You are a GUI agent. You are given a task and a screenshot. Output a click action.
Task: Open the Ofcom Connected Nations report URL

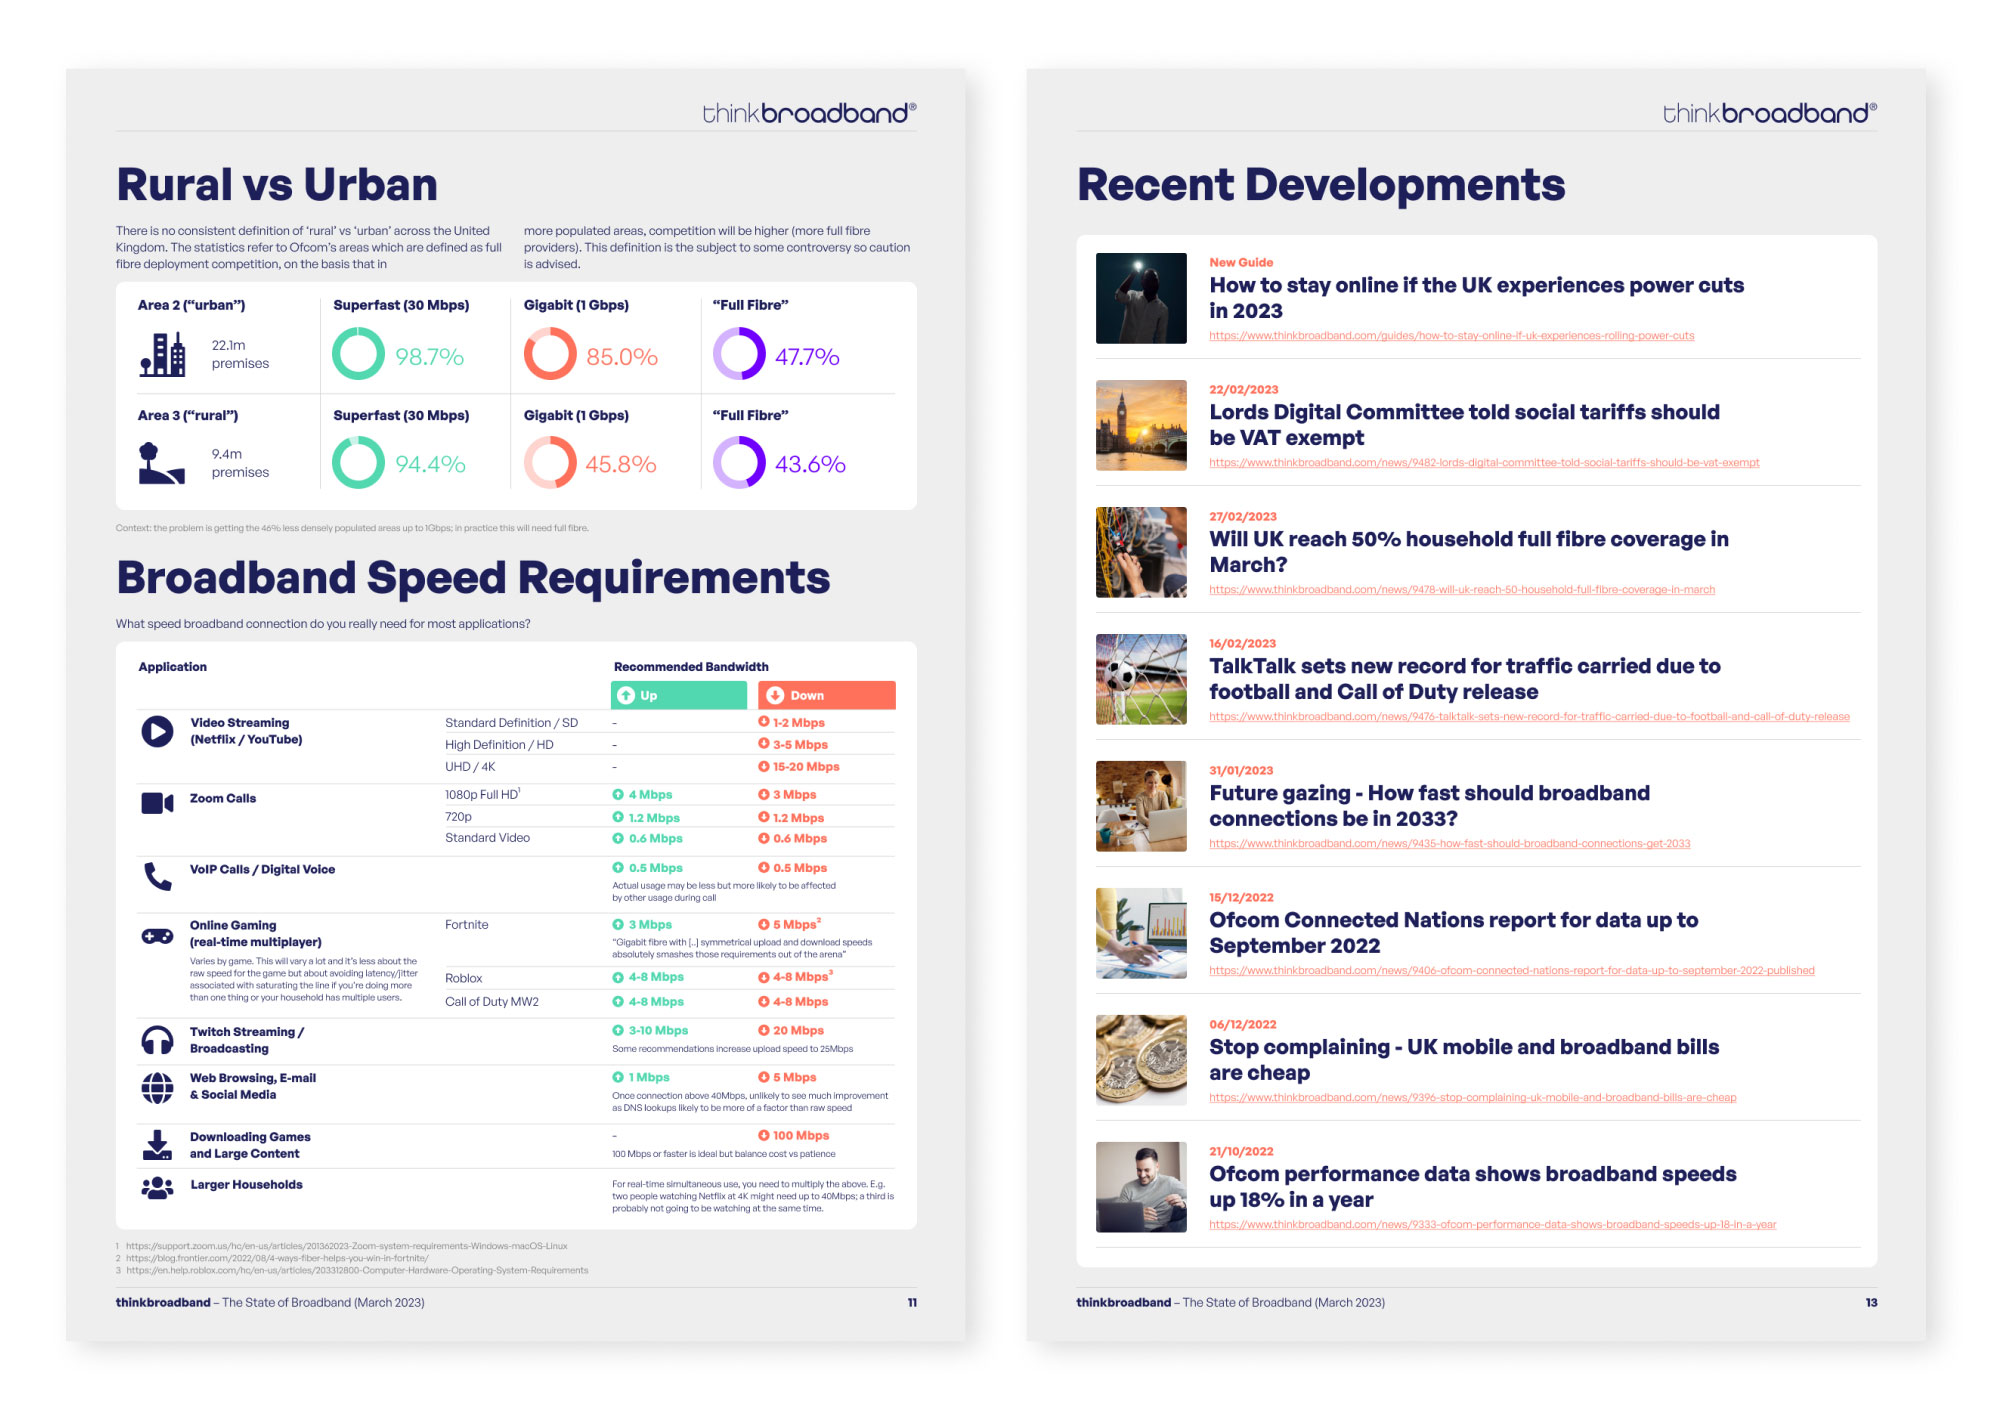(x=1512, y=971)
